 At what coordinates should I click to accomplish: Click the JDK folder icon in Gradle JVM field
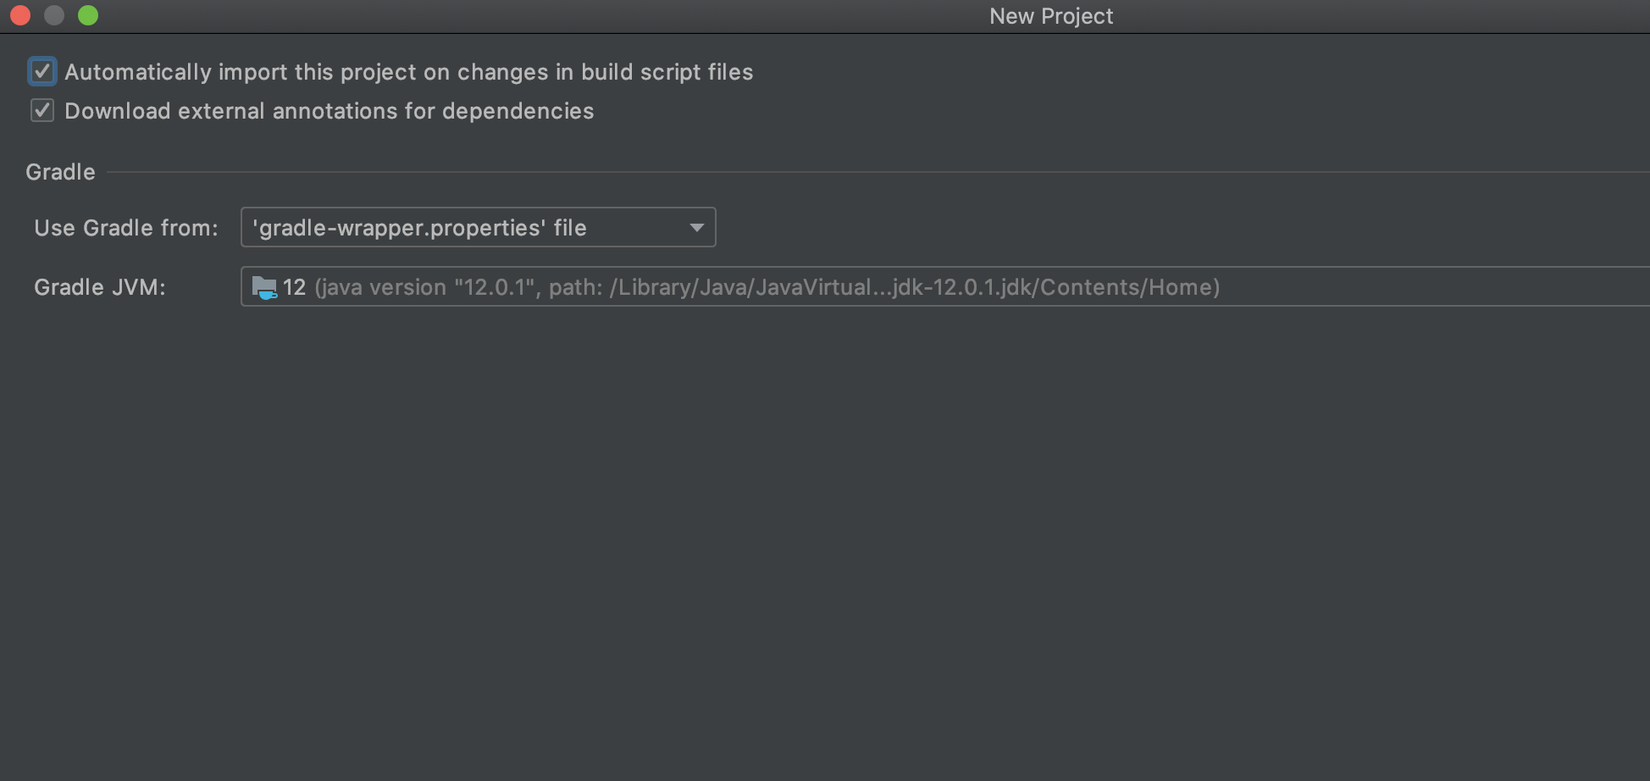(264, 288)
